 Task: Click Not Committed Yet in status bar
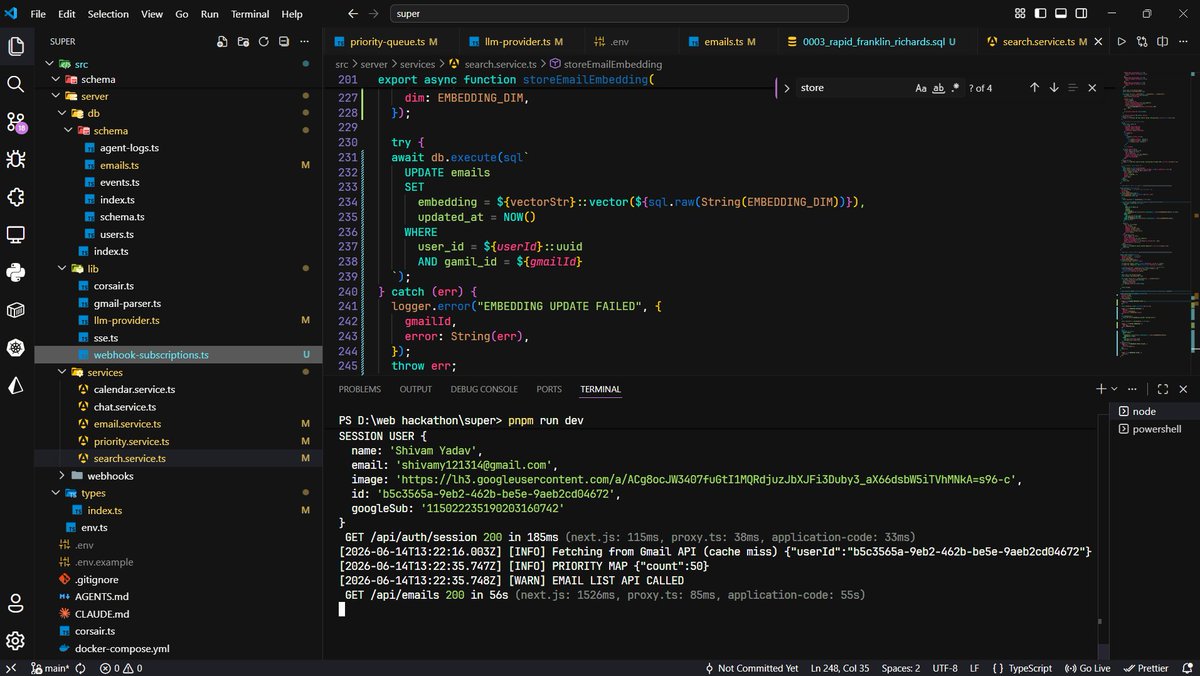(751, 668)
